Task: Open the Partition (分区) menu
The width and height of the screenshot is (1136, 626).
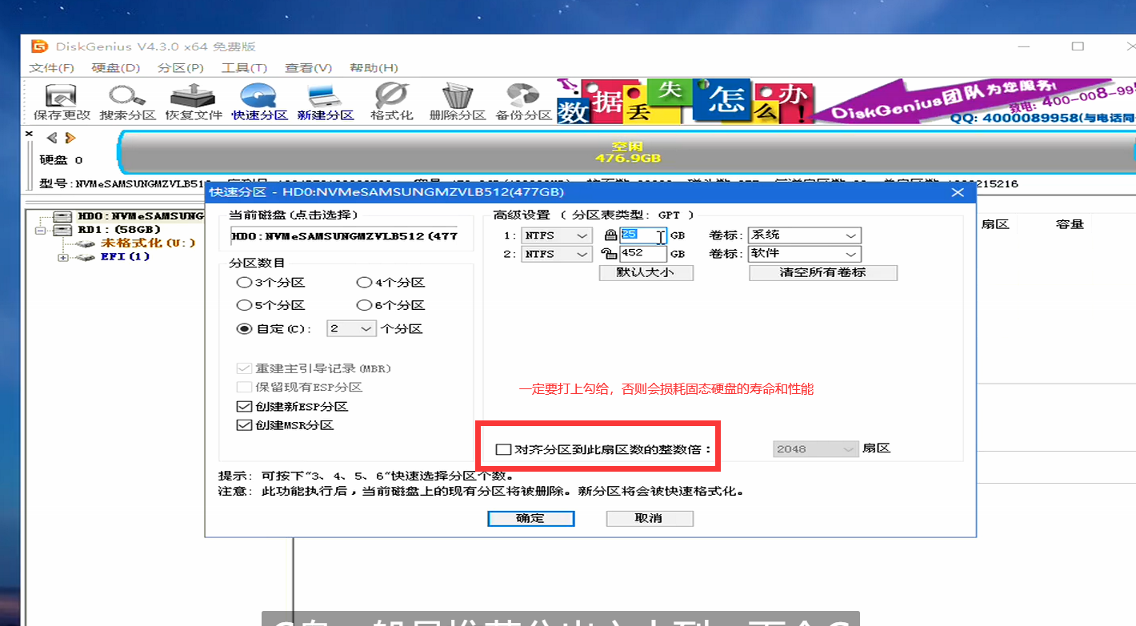Action: coord(180,68)
